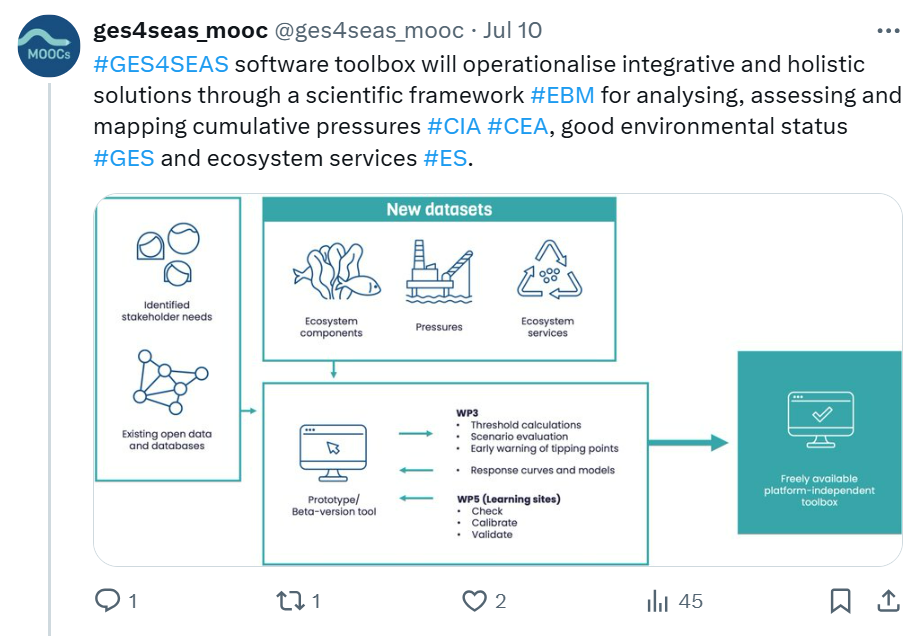Open ges4seas_mooc display name profile
This screenshot has width=917, height=636.
click(x=179, y=31)
